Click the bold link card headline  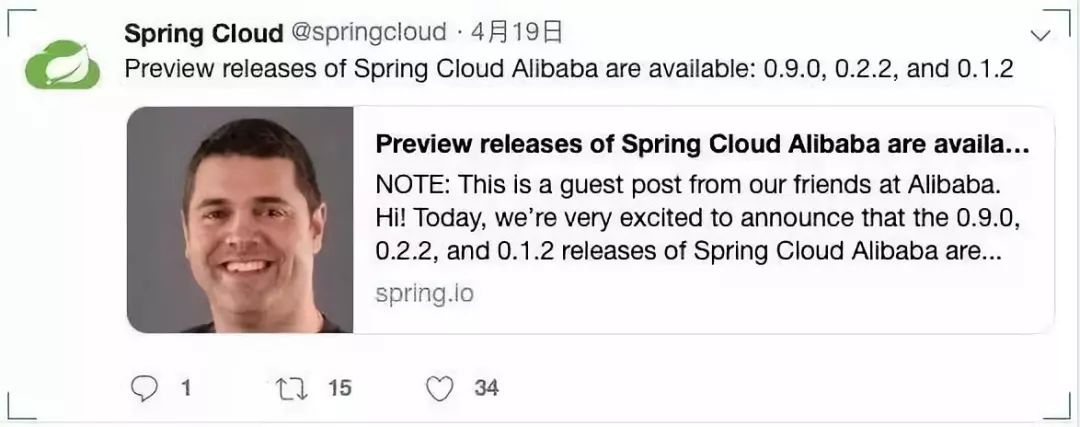(x=702, y=144)
